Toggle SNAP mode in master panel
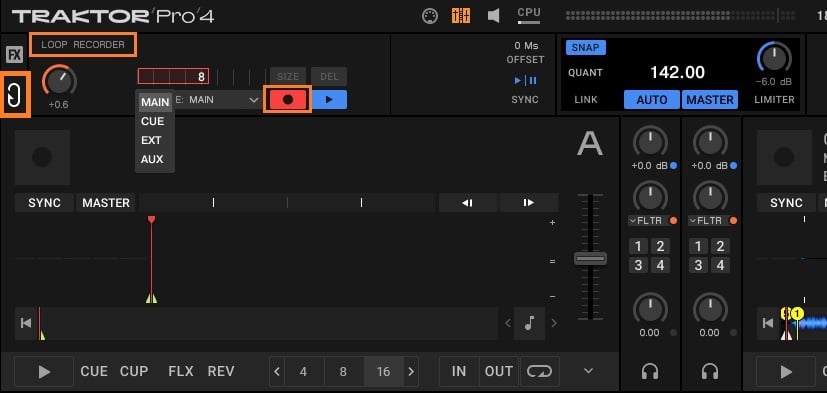Image resolution: width=827 pixels, height=393 pixels. 585,47
